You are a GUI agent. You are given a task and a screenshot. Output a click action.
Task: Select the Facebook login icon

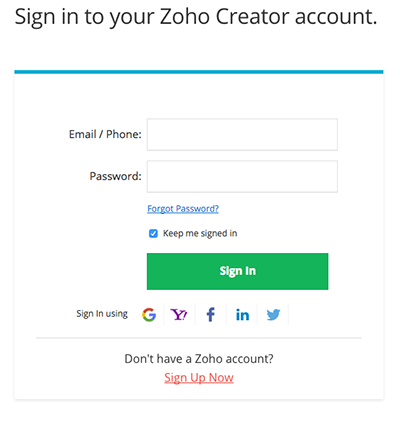pyautogui.click(x=210, y=314)
